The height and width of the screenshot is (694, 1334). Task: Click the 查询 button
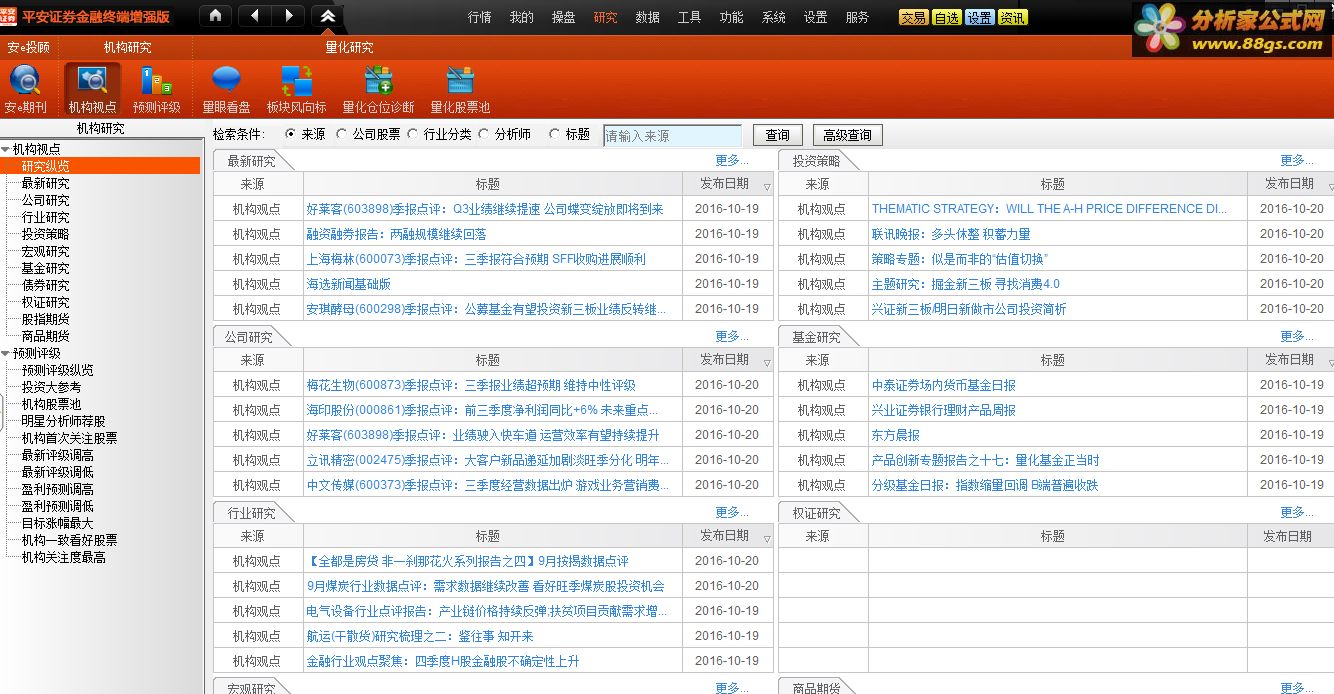click(778, 135)
